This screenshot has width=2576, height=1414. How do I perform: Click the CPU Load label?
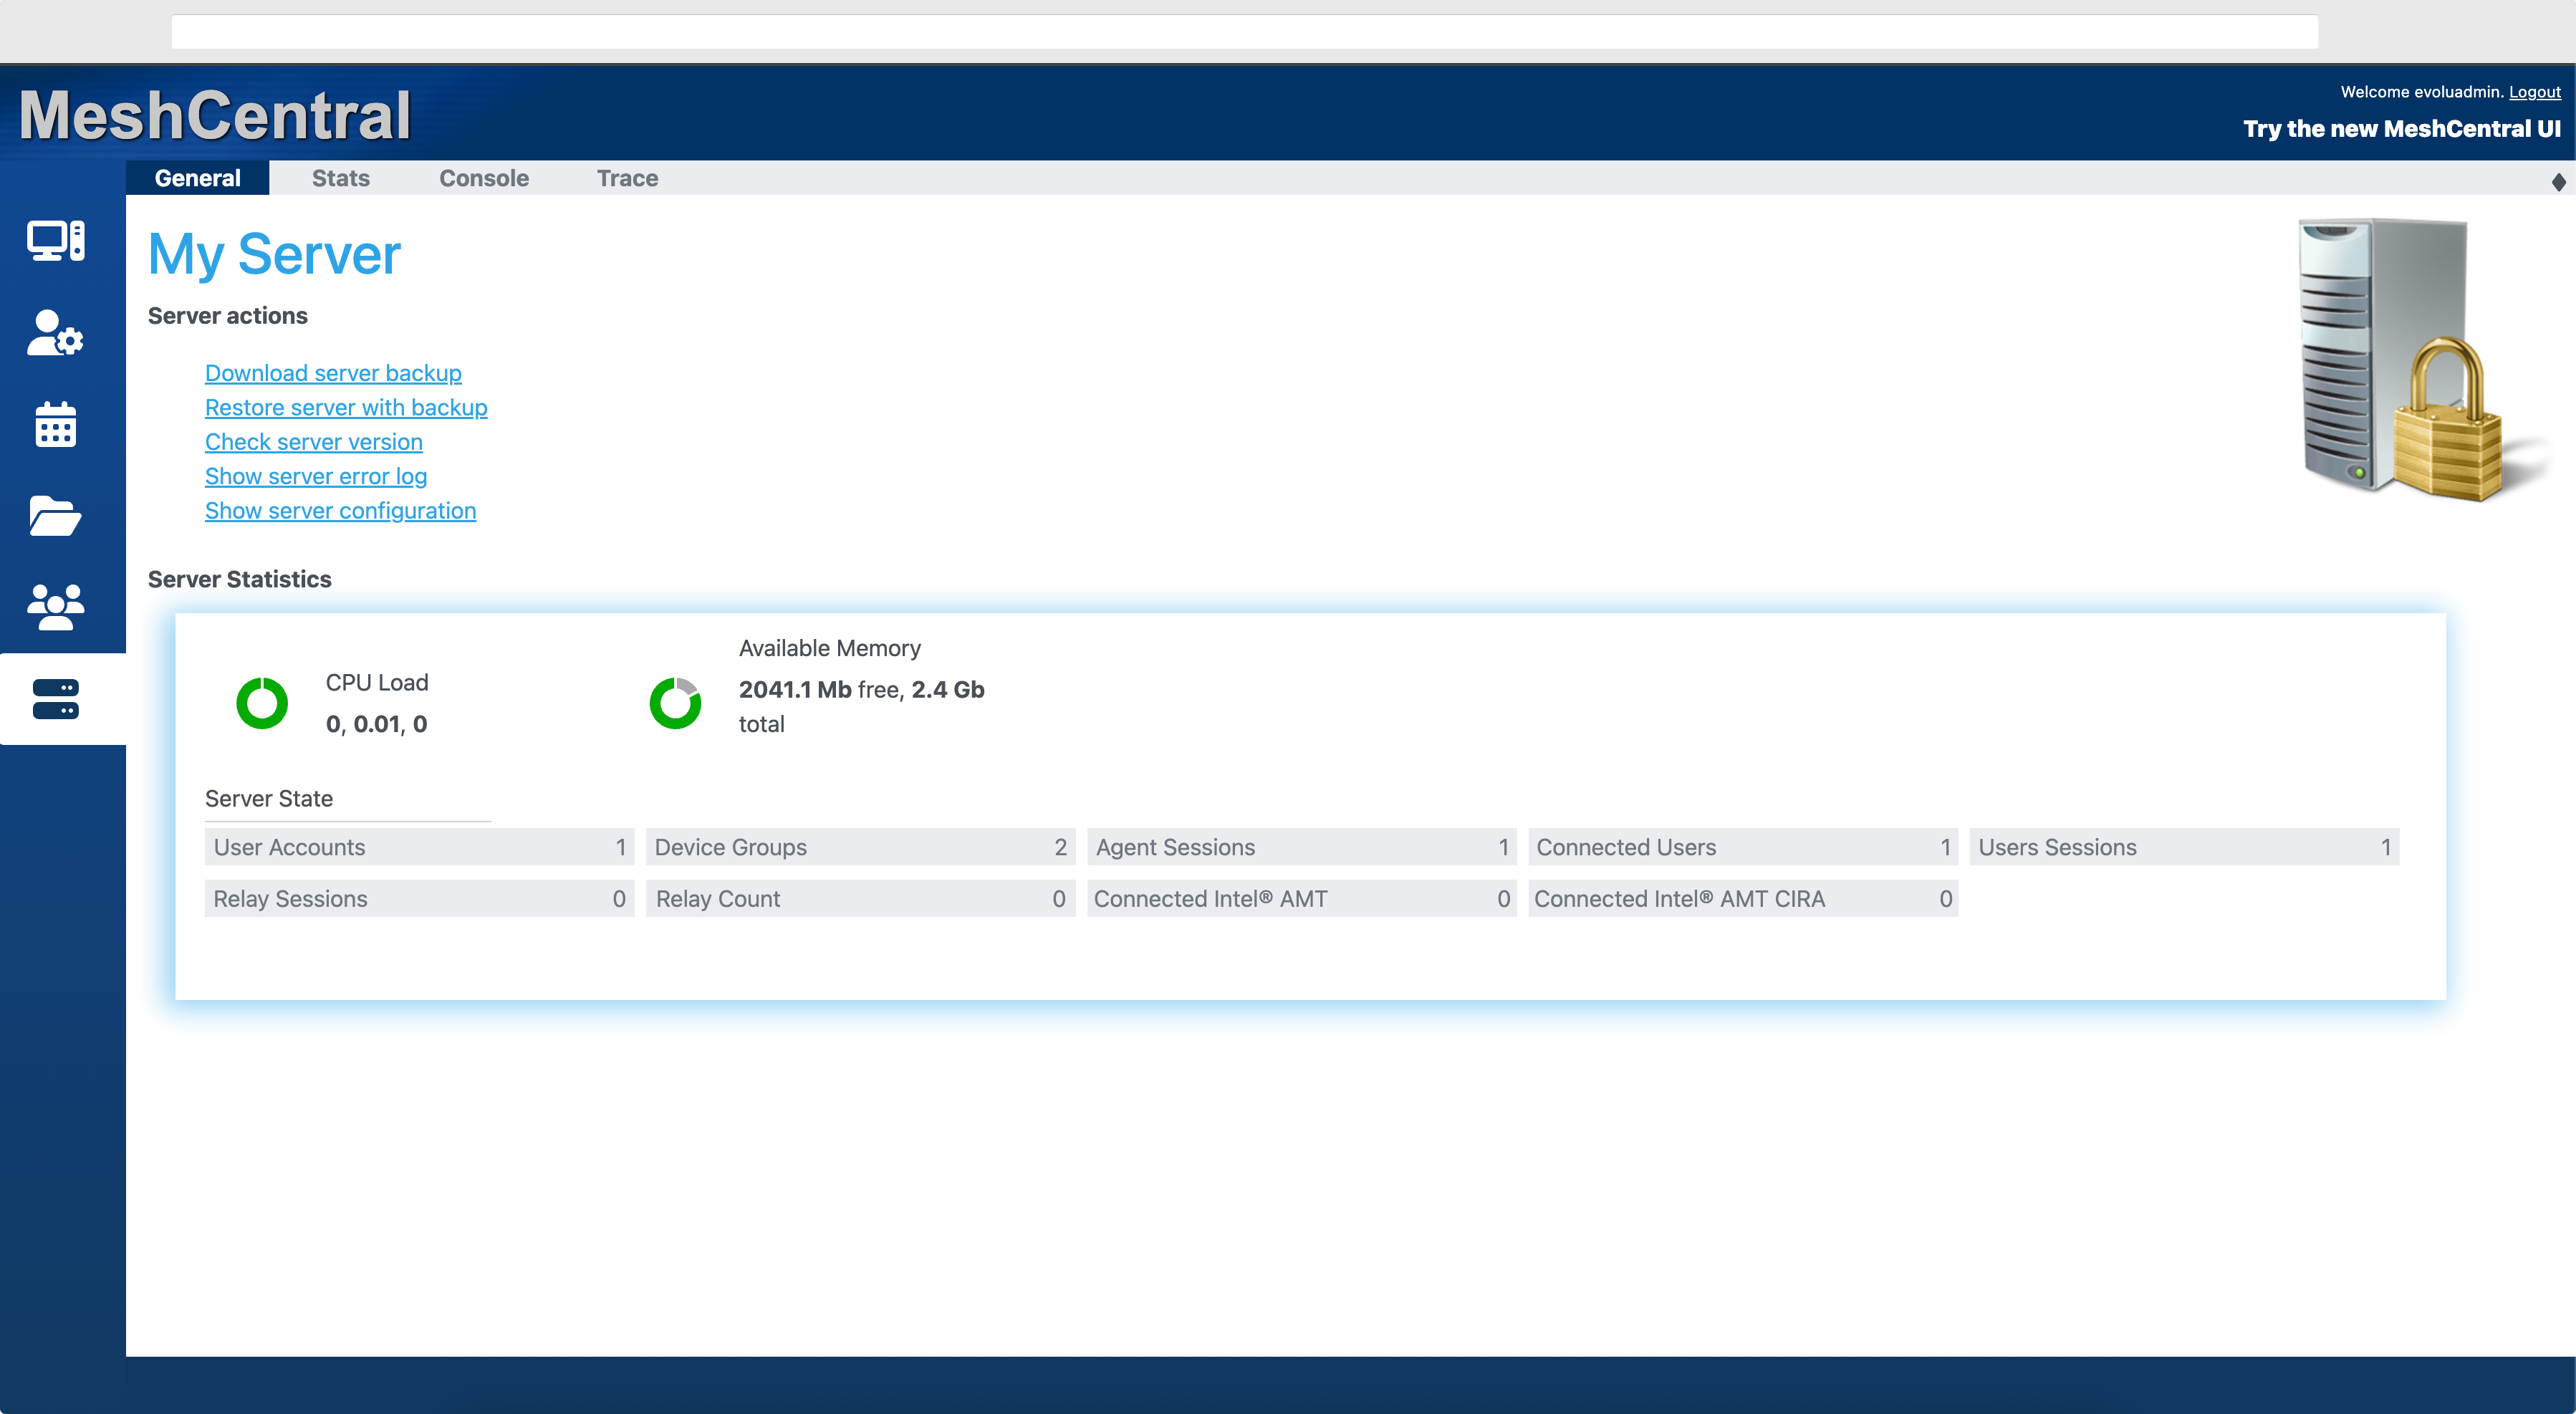(x=376, y=682)
